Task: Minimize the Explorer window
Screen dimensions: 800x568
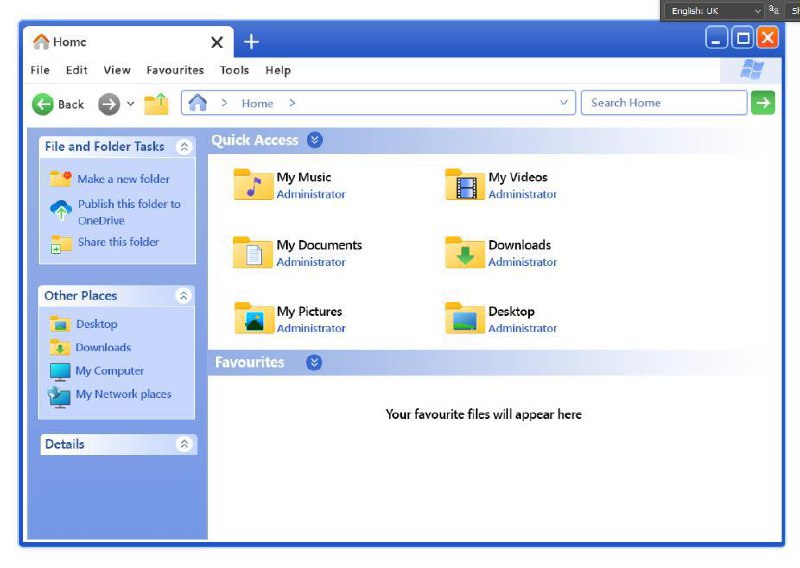Action: click(x=716, y=38)
